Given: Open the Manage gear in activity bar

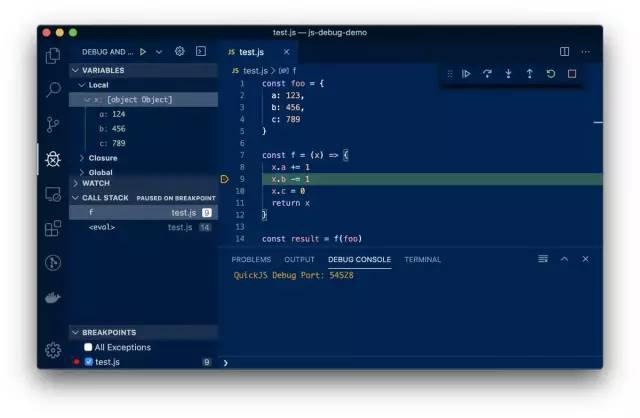Looking at the screenshot, I should click(x=53, y=350).
